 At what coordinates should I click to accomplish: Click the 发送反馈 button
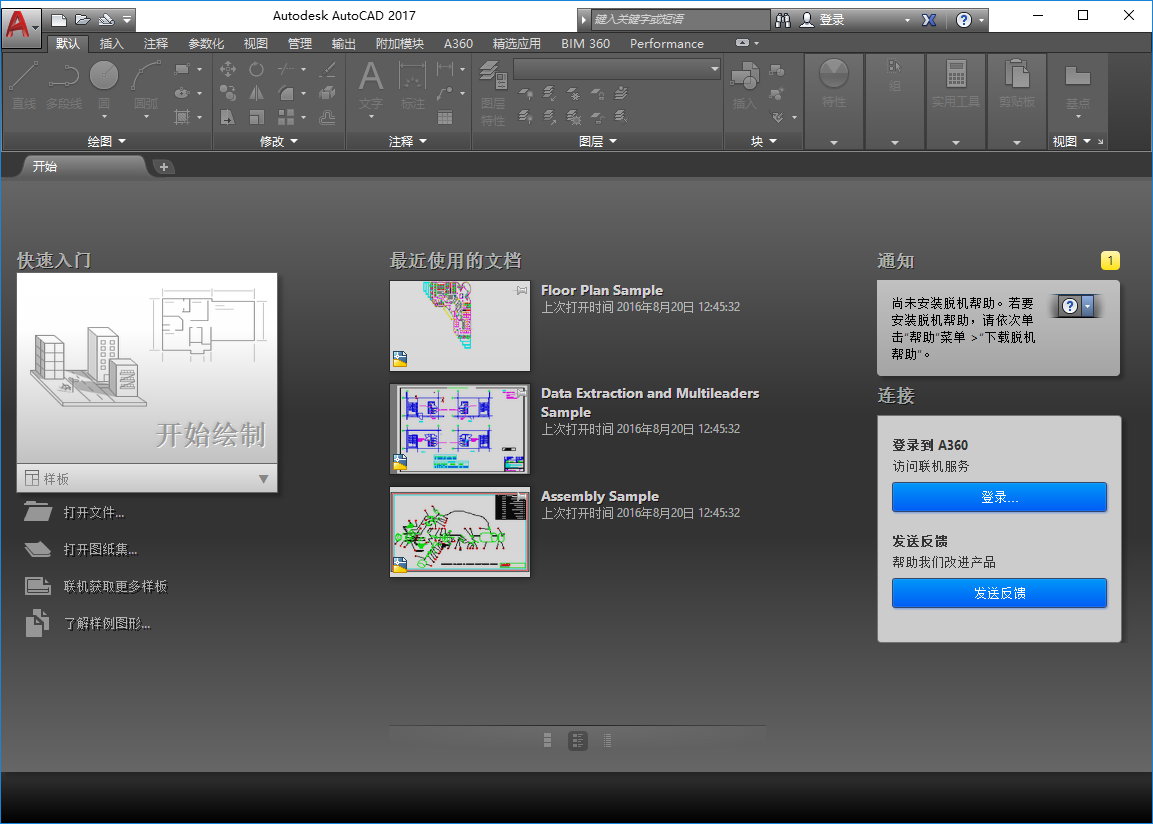[x=999, y=592]
